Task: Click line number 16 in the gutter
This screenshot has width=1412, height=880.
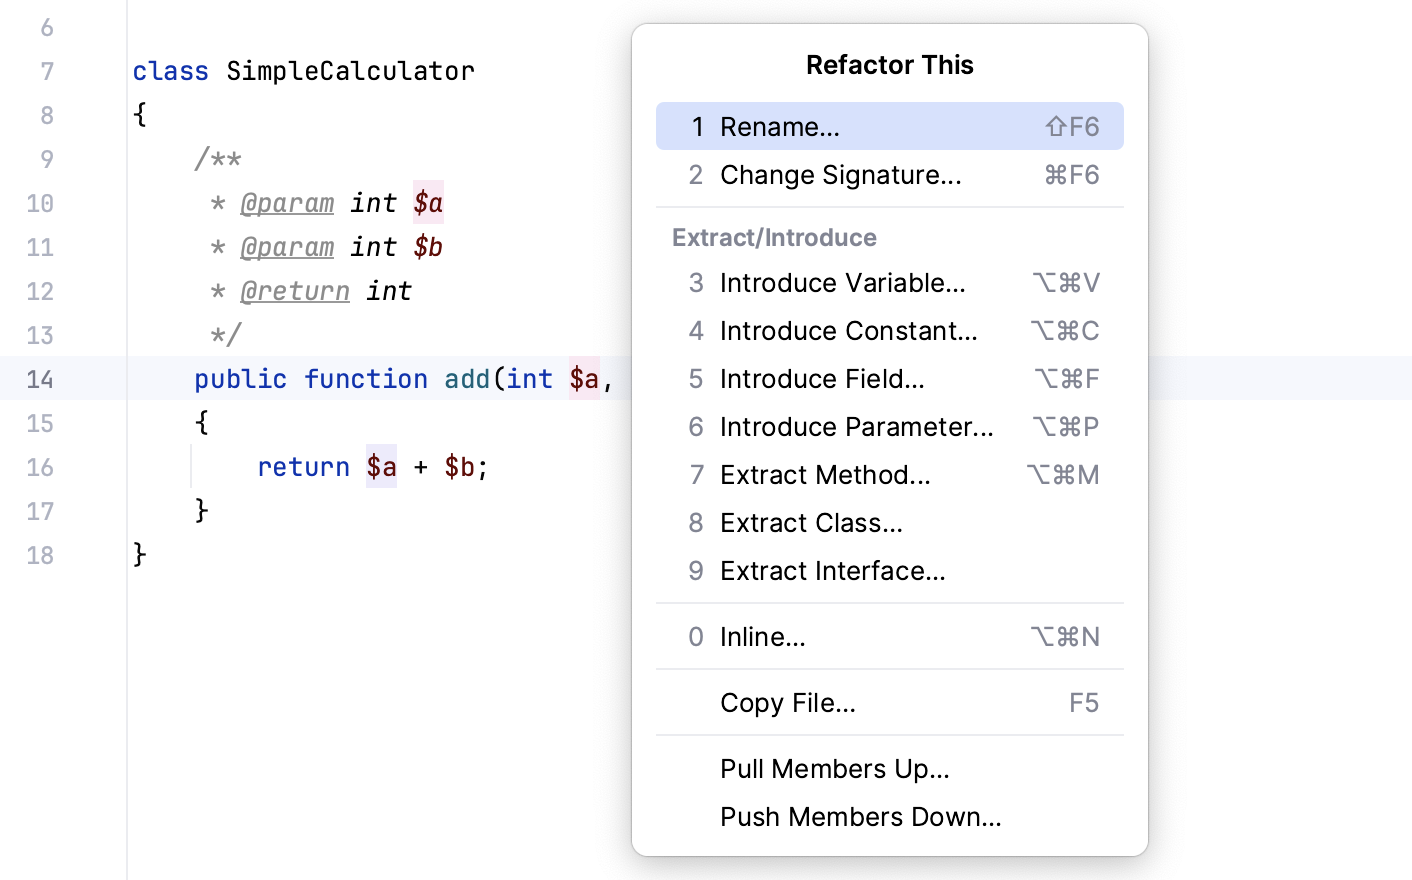Action: tap(40, 467)
